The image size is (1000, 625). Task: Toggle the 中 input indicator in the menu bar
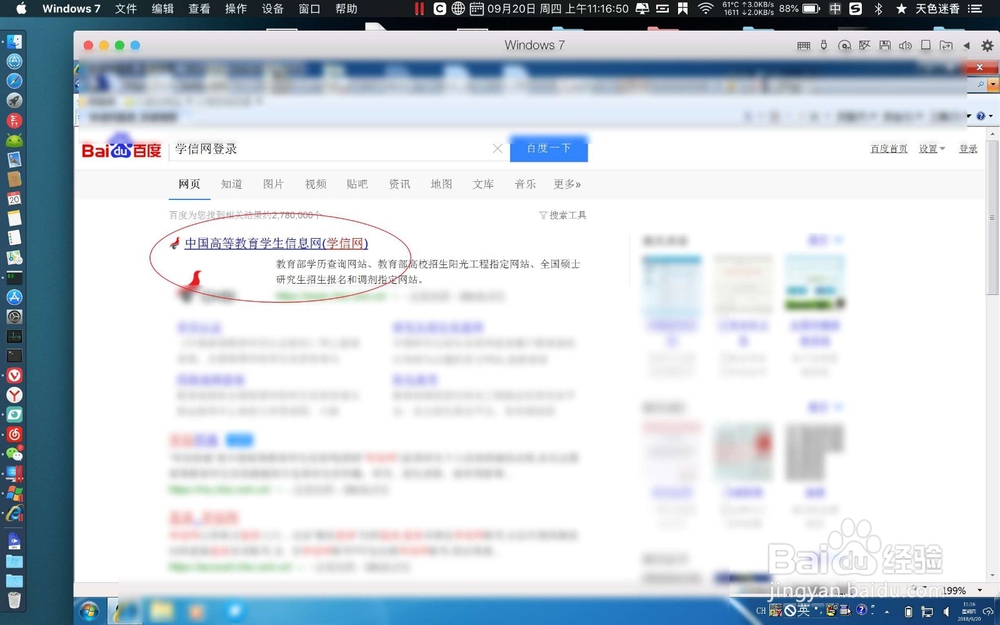pos(834,9)
